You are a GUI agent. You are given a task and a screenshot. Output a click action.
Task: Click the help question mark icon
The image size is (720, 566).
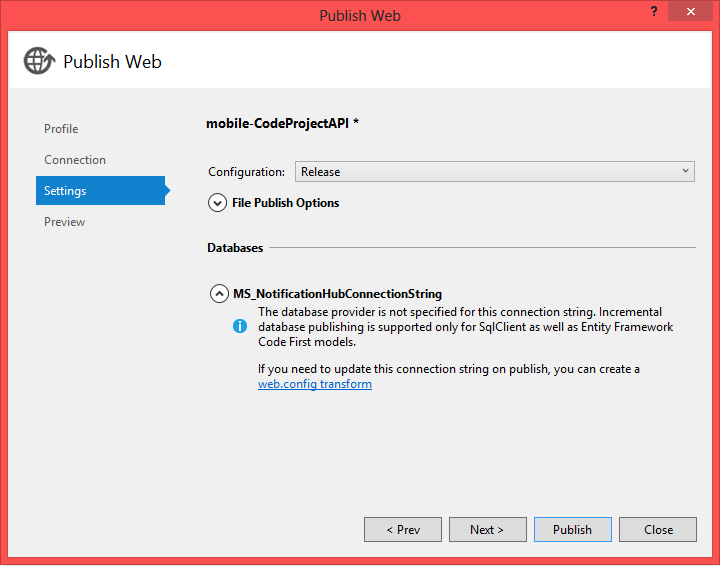pos(654,11)
